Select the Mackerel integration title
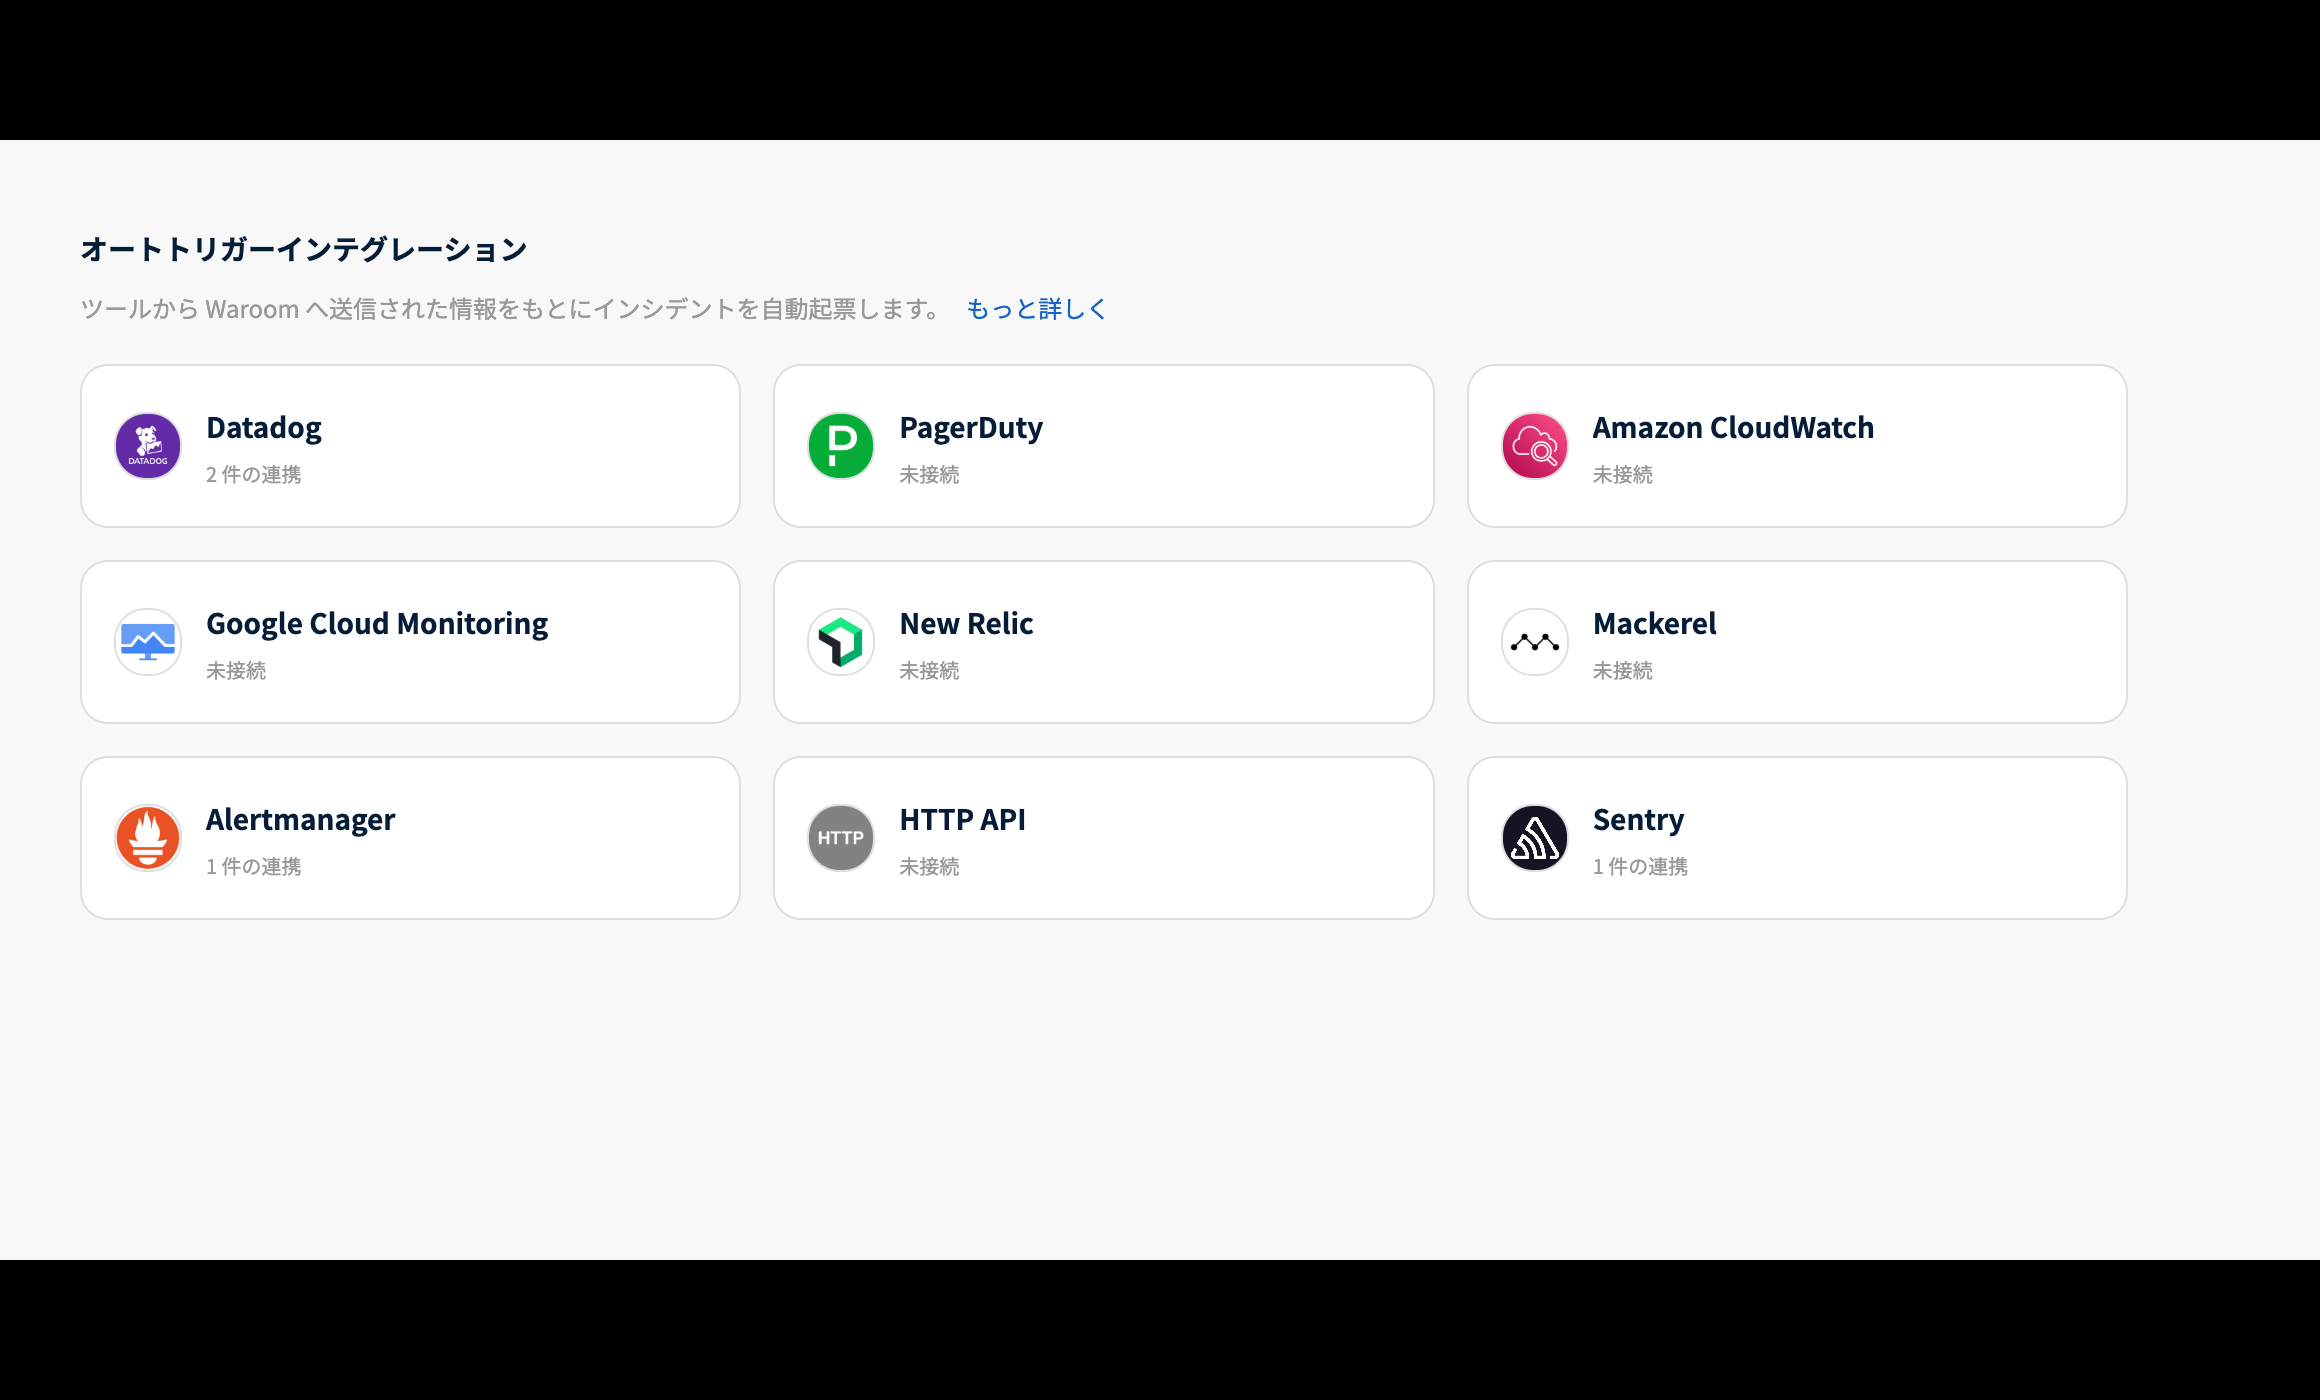2320x1400 pixels. click(1654, 624)
